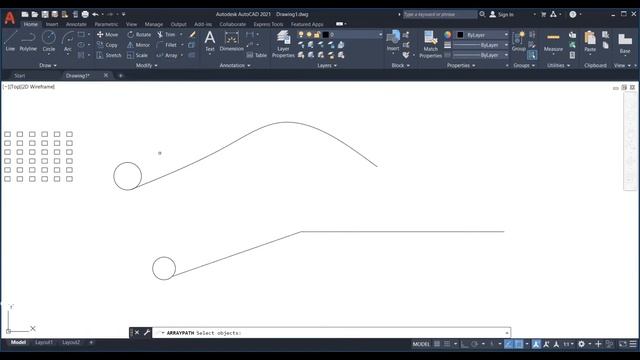
Task: Select the Dimension tool
Action: click(x=231, y=41)
